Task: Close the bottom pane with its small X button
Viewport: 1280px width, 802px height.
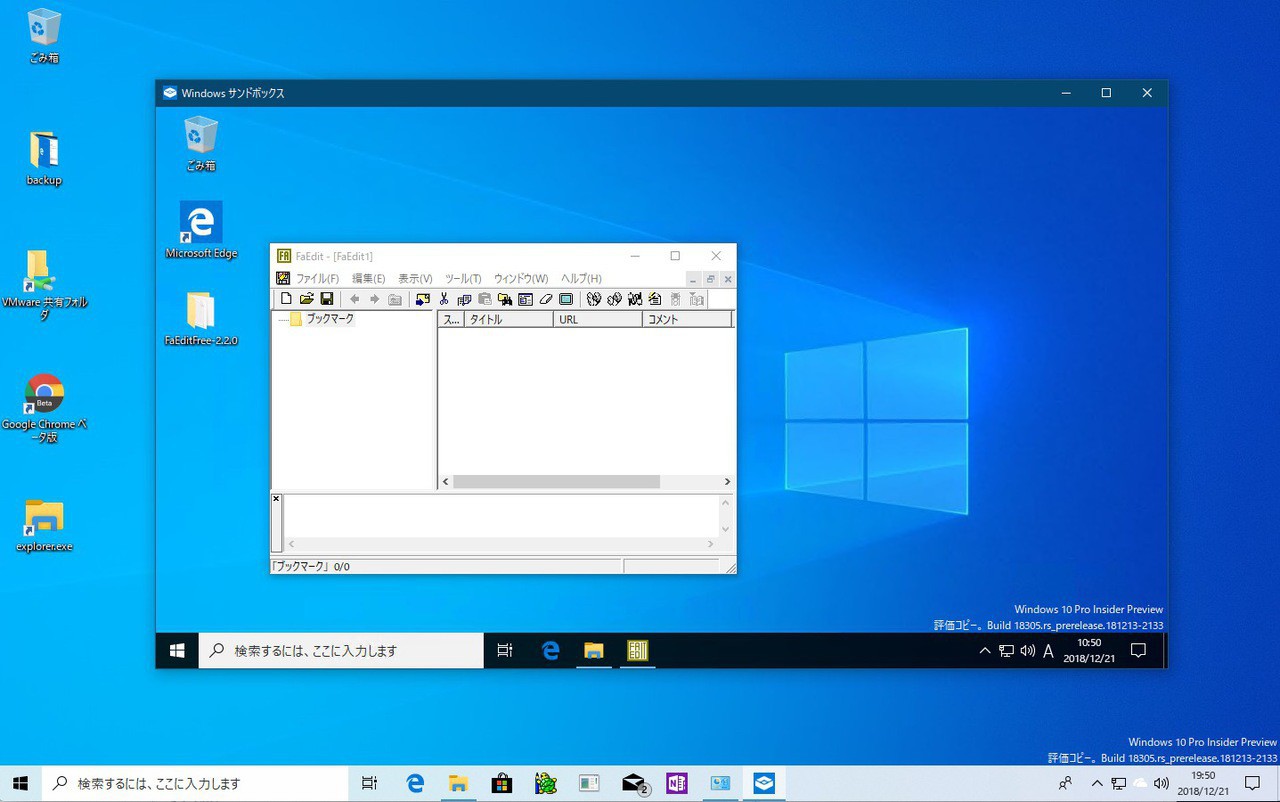Action: tap(277, 499)
